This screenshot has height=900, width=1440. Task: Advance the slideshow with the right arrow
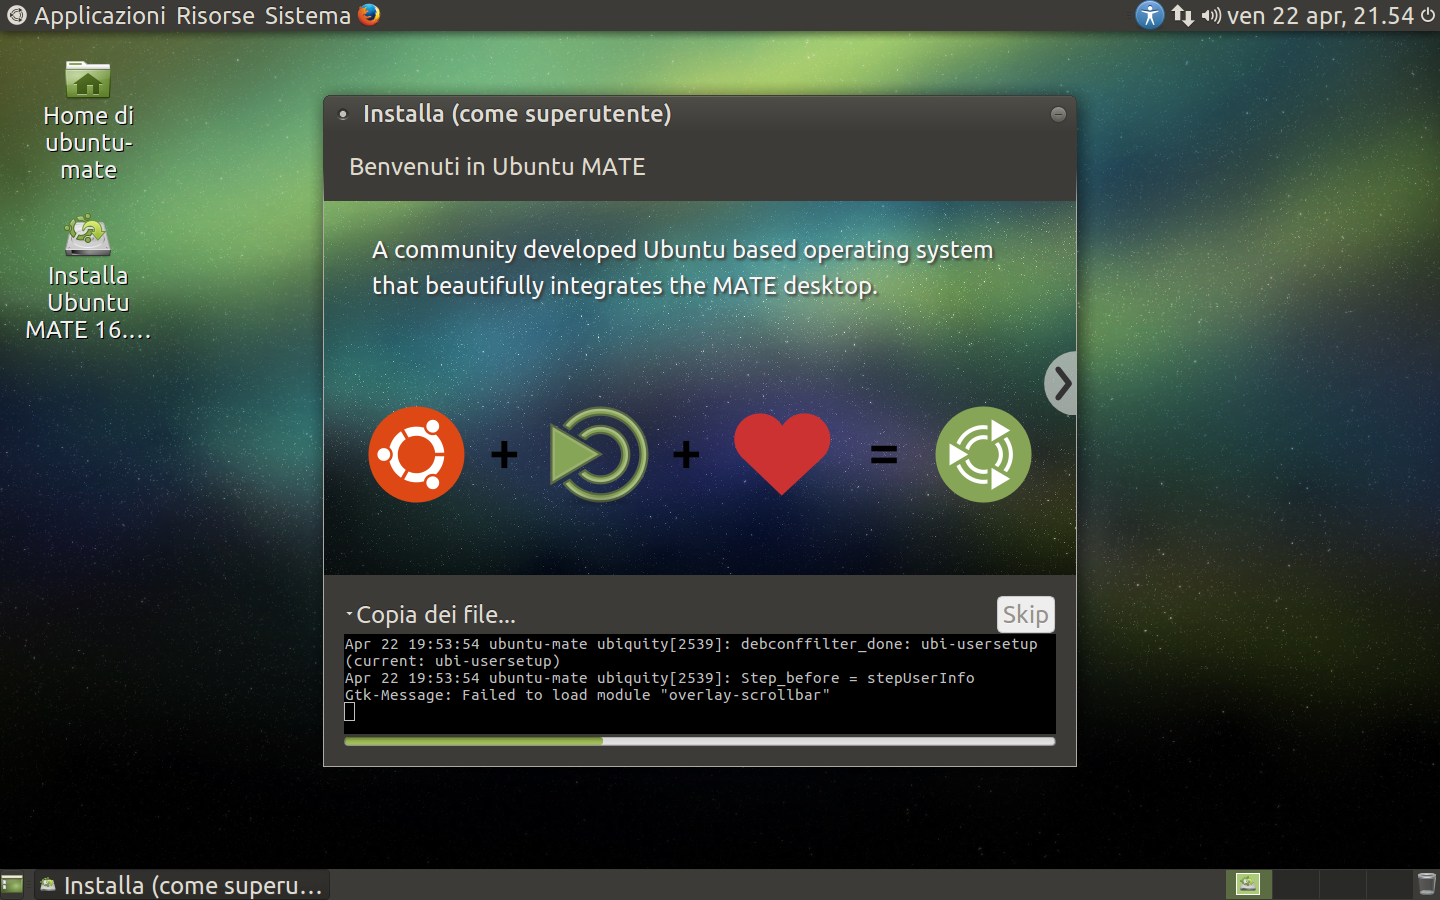click(1061, 383)
